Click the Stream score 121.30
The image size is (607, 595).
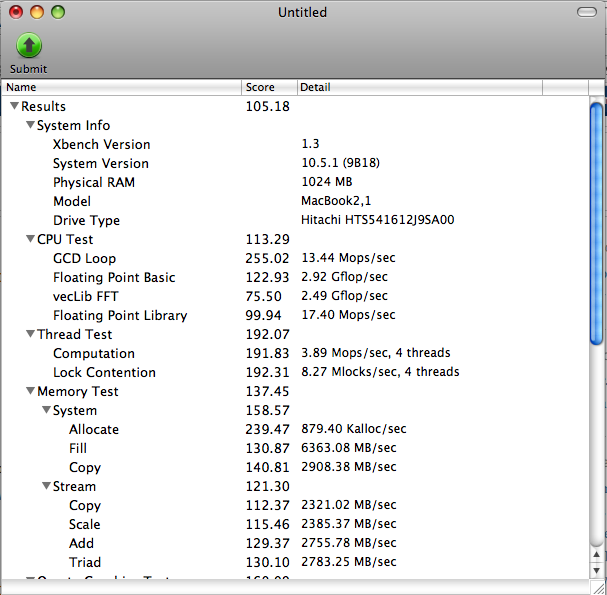267,485
